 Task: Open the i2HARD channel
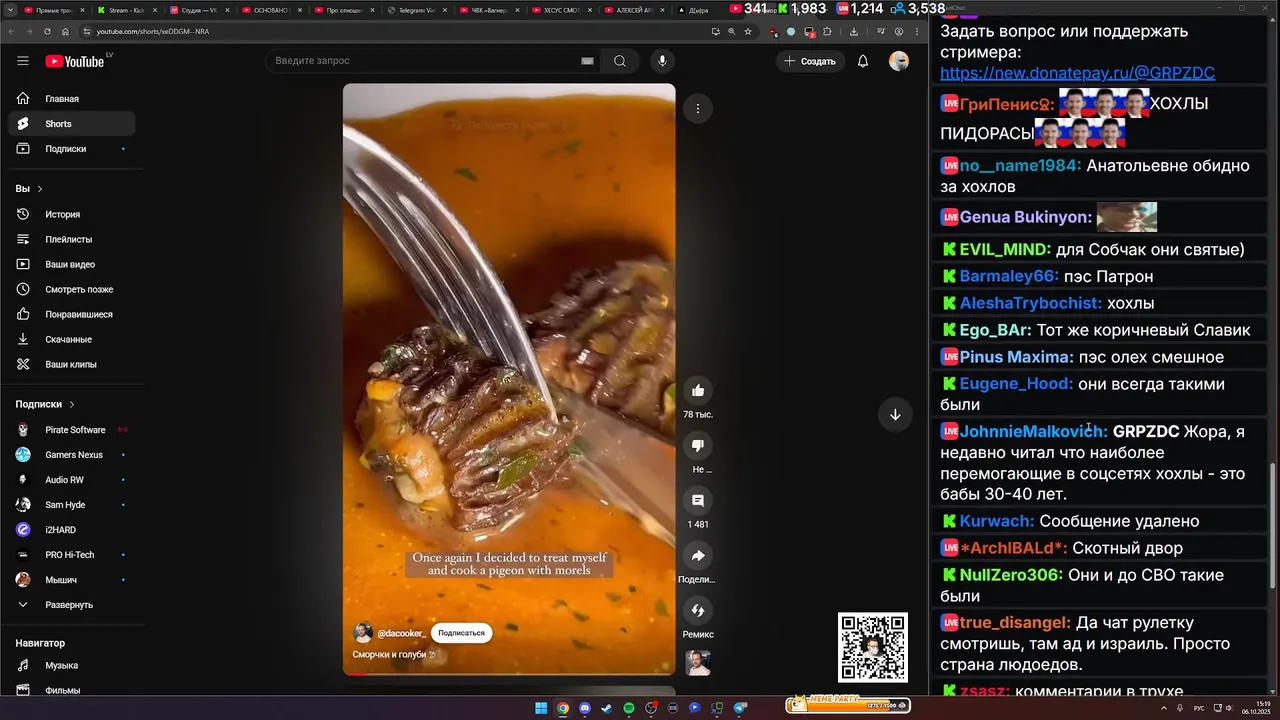coord(71,530)
